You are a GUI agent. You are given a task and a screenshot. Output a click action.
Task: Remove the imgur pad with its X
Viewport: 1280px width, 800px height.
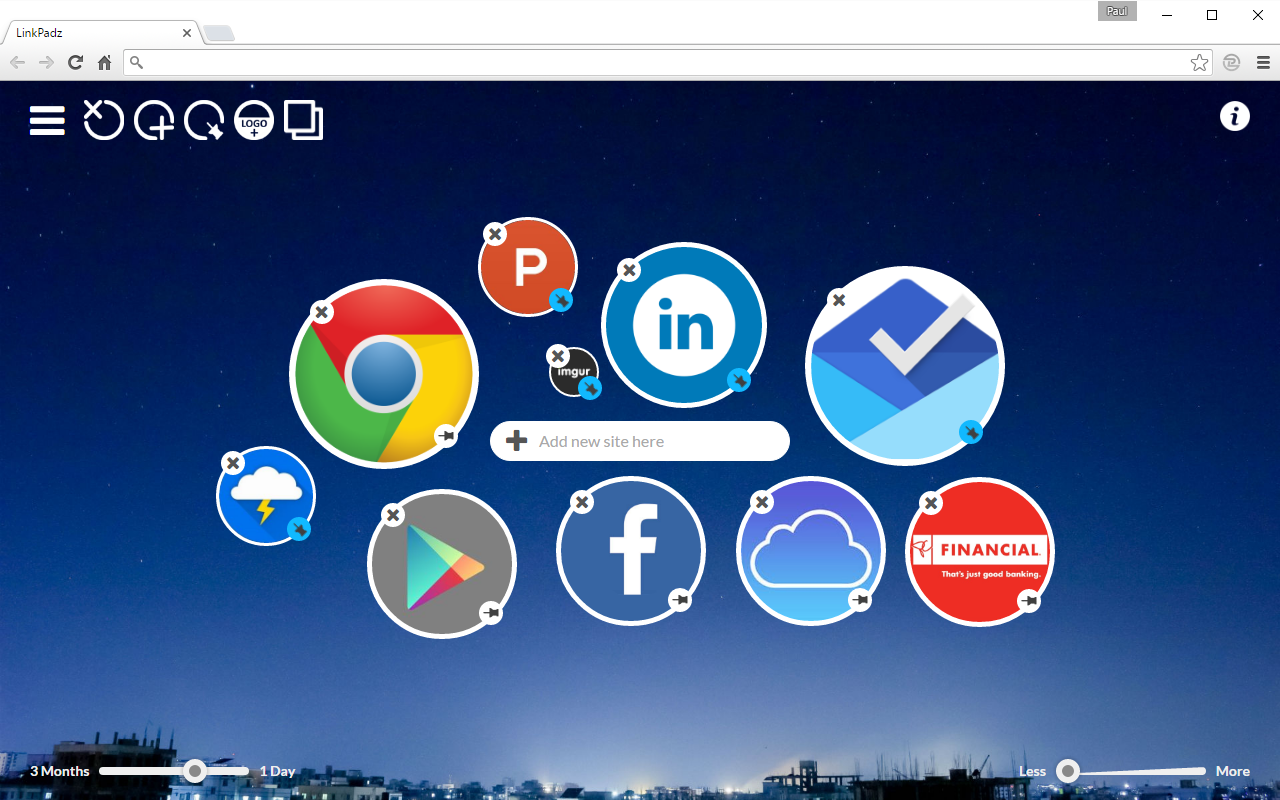pyautogui.click(x=558, y=356)
